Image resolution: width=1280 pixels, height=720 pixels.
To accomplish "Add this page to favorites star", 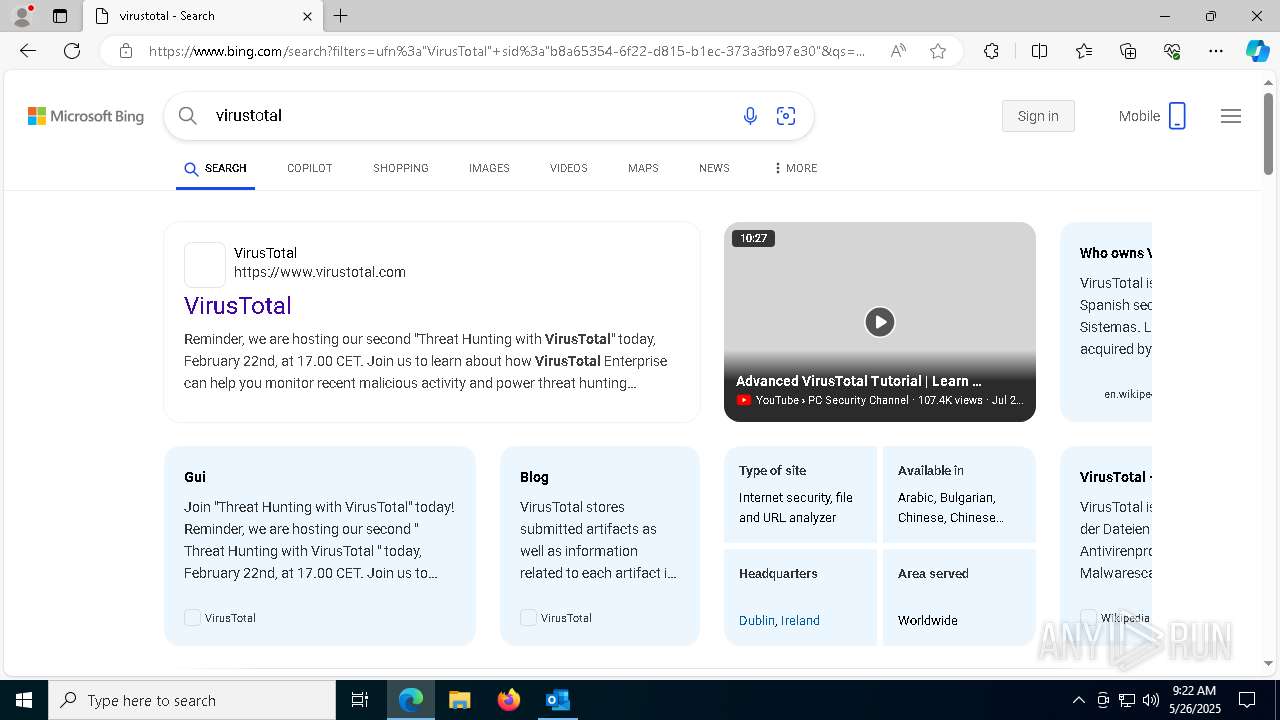I will (938, 51).
